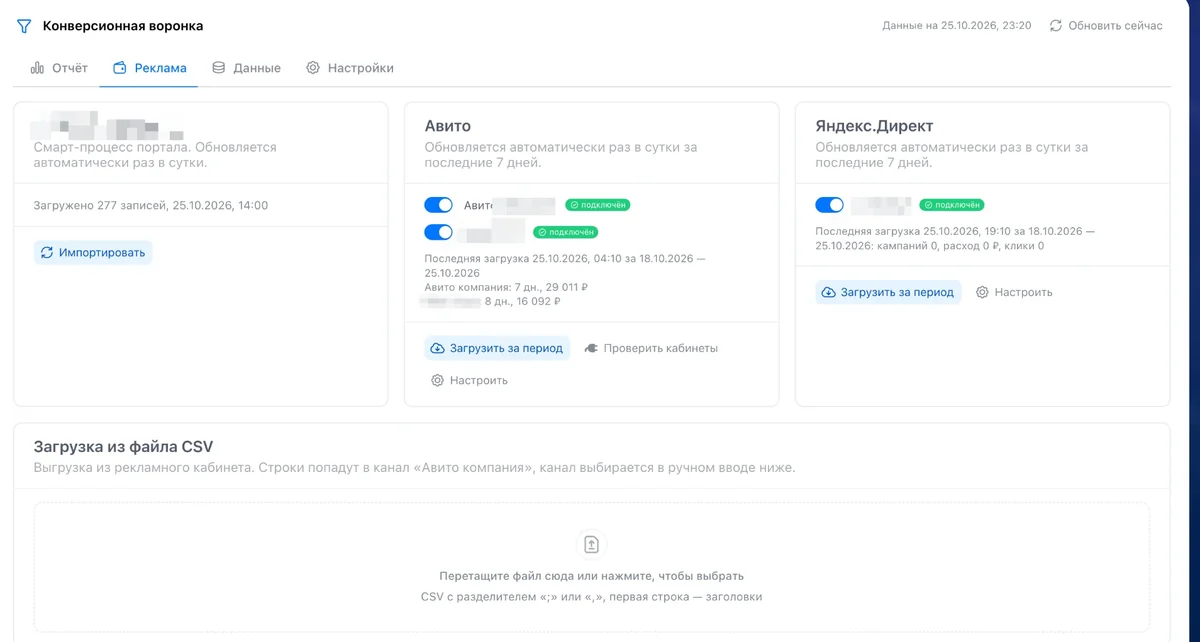Click Настроить link in Авито card
The height and width of the screenshot is (642, 1200).
point(469,380)
